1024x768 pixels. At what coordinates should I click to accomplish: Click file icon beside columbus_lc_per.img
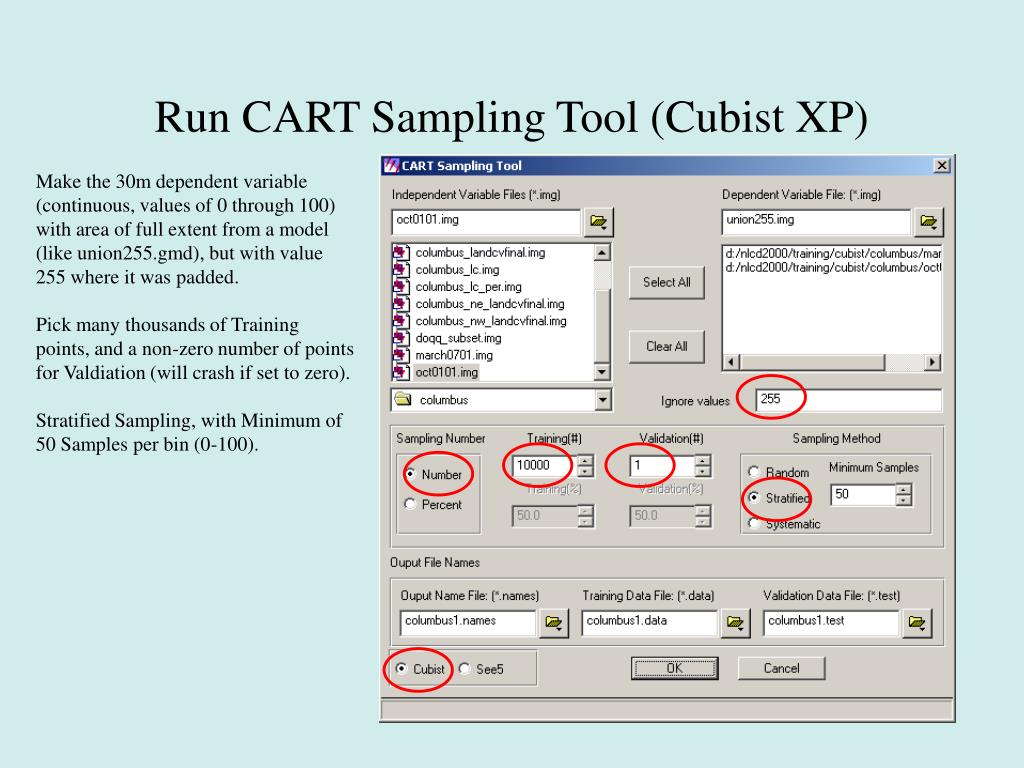click(401, 287)
